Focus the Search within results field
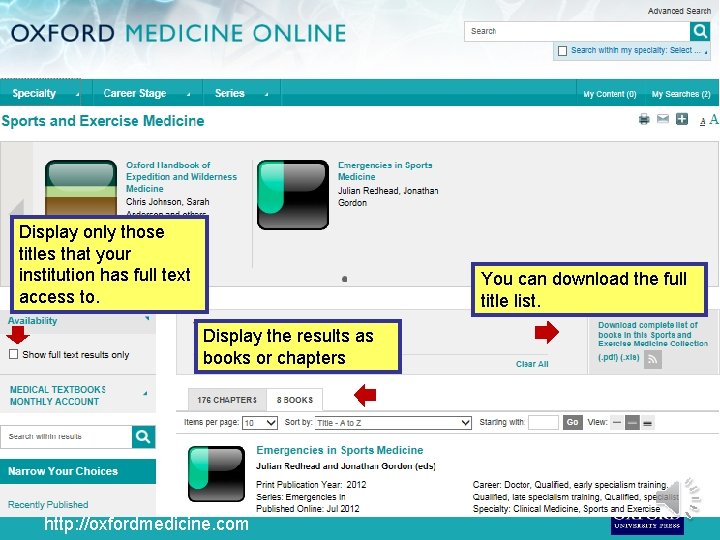 (x=66, y=437)
